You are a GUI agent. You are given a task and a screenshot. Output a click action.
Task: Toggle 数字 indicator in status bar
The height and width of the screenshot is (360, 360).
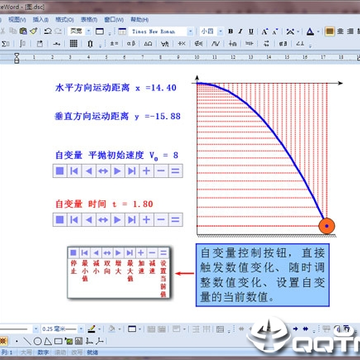click(x=42, y=352)
